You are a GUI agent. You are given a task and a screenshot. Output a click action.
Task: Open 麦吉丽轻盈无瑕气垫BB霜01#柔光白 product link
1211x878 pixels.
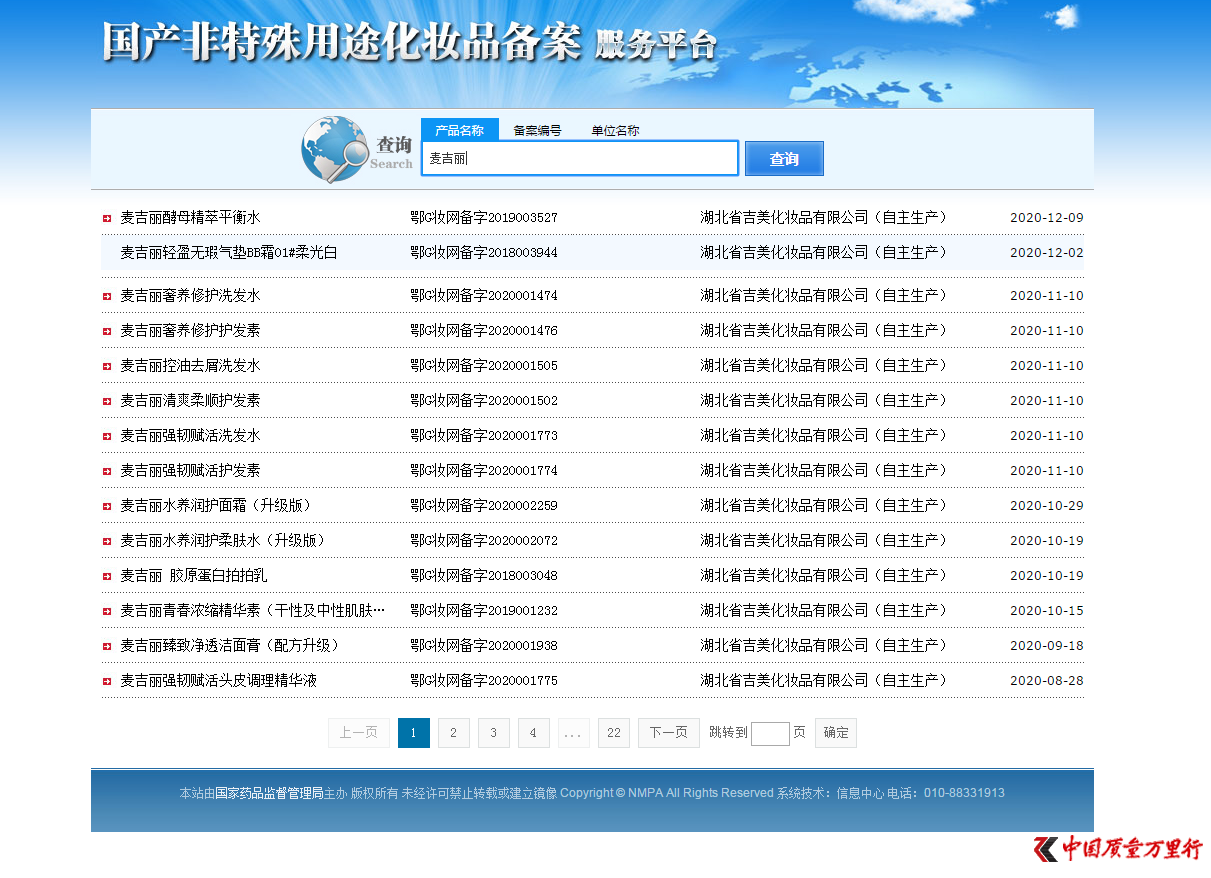229,252
